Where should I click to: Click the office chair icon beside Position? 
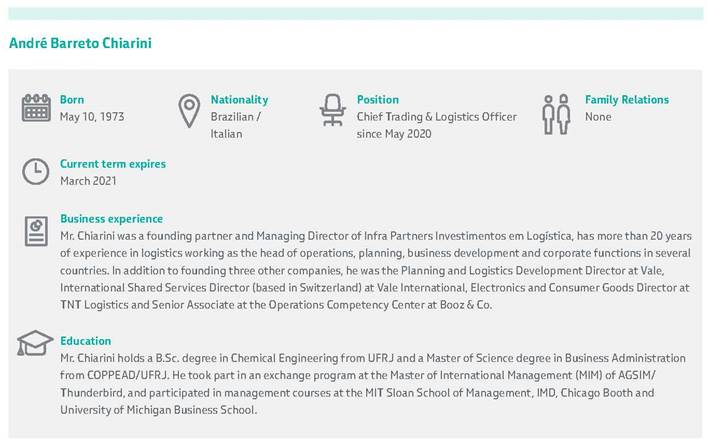(x=331, y=110)
